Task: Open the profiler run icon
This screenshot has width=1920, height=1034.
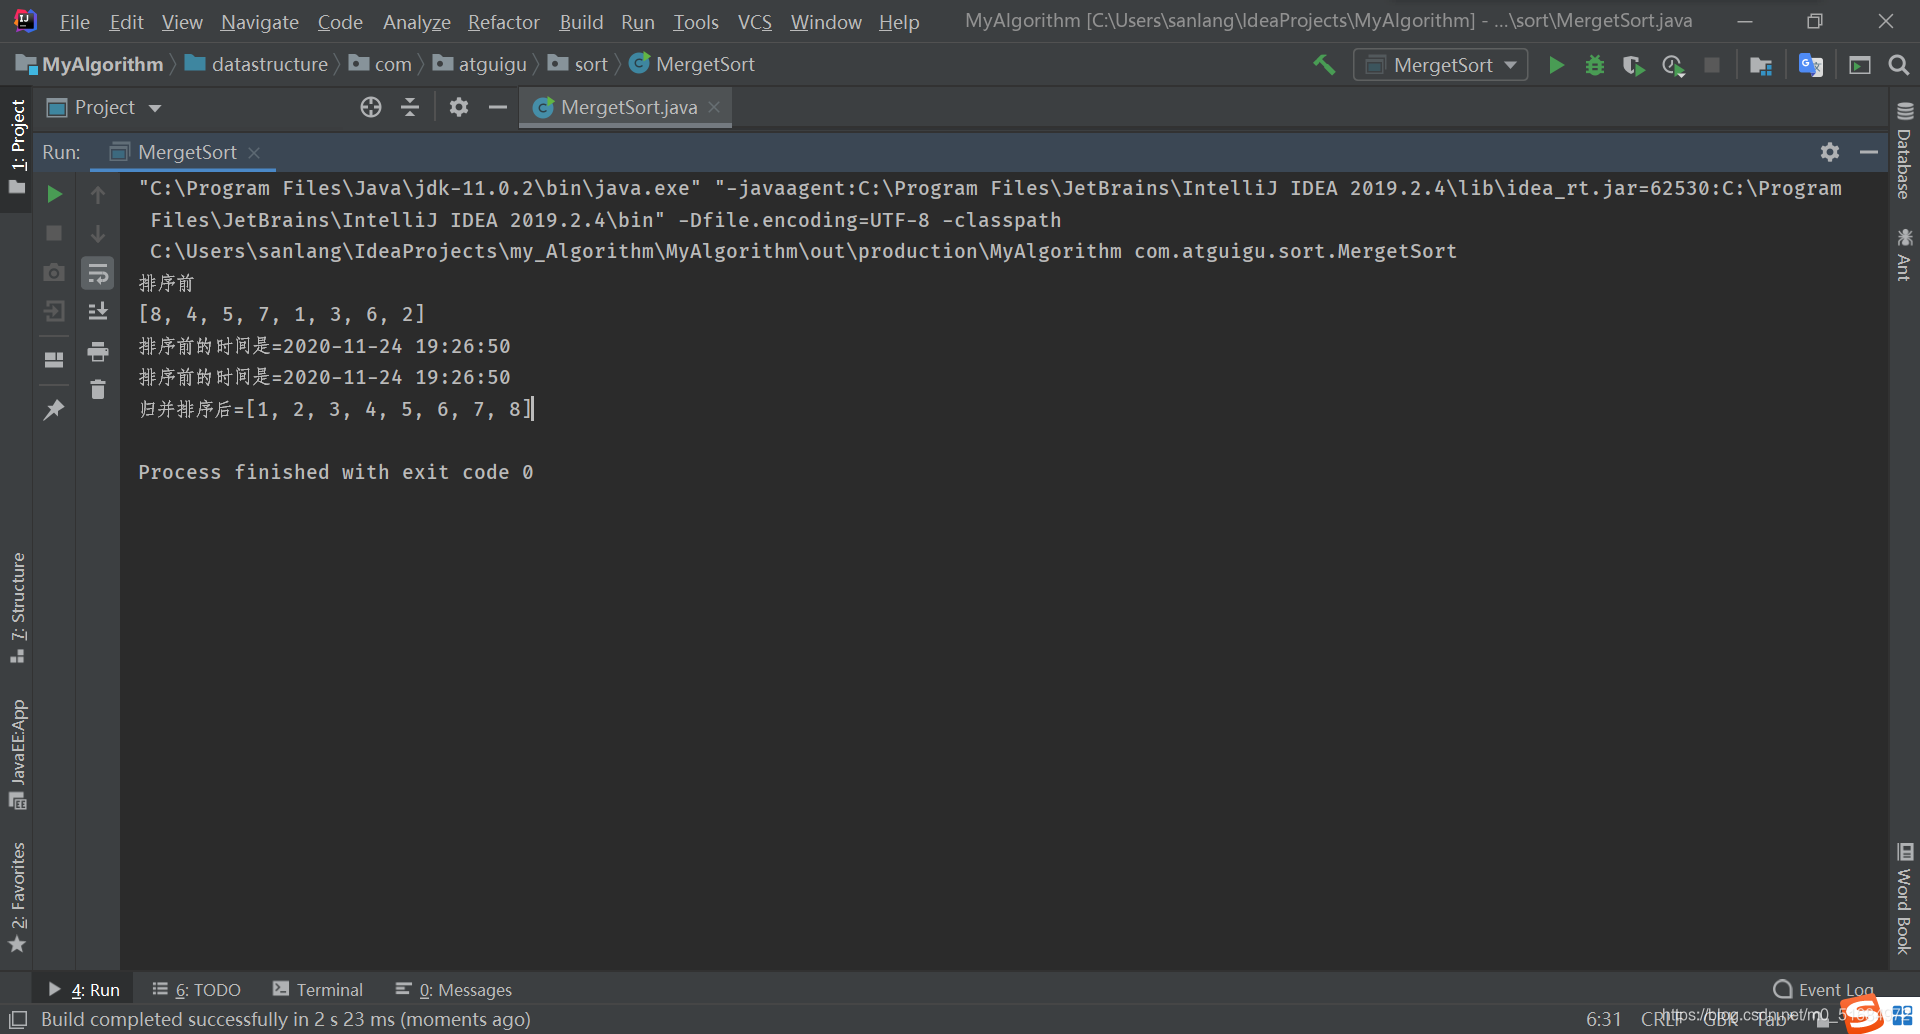Action: [x=1673, y=65]
